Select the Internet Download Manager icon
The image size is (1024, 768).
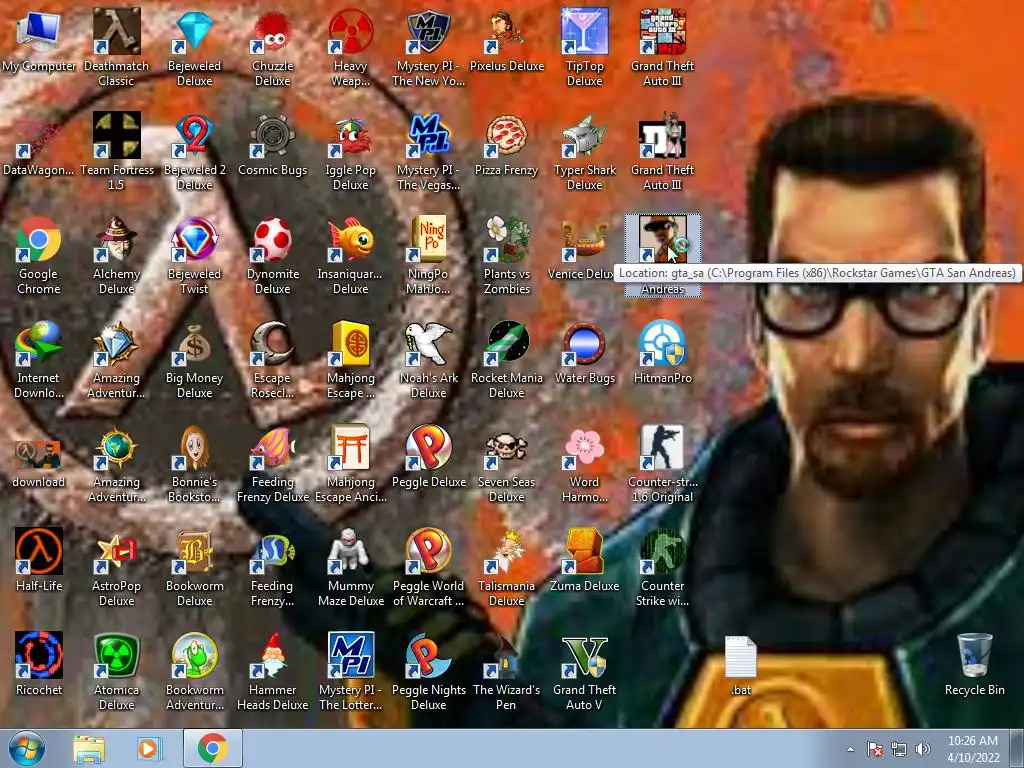(39, 343)
